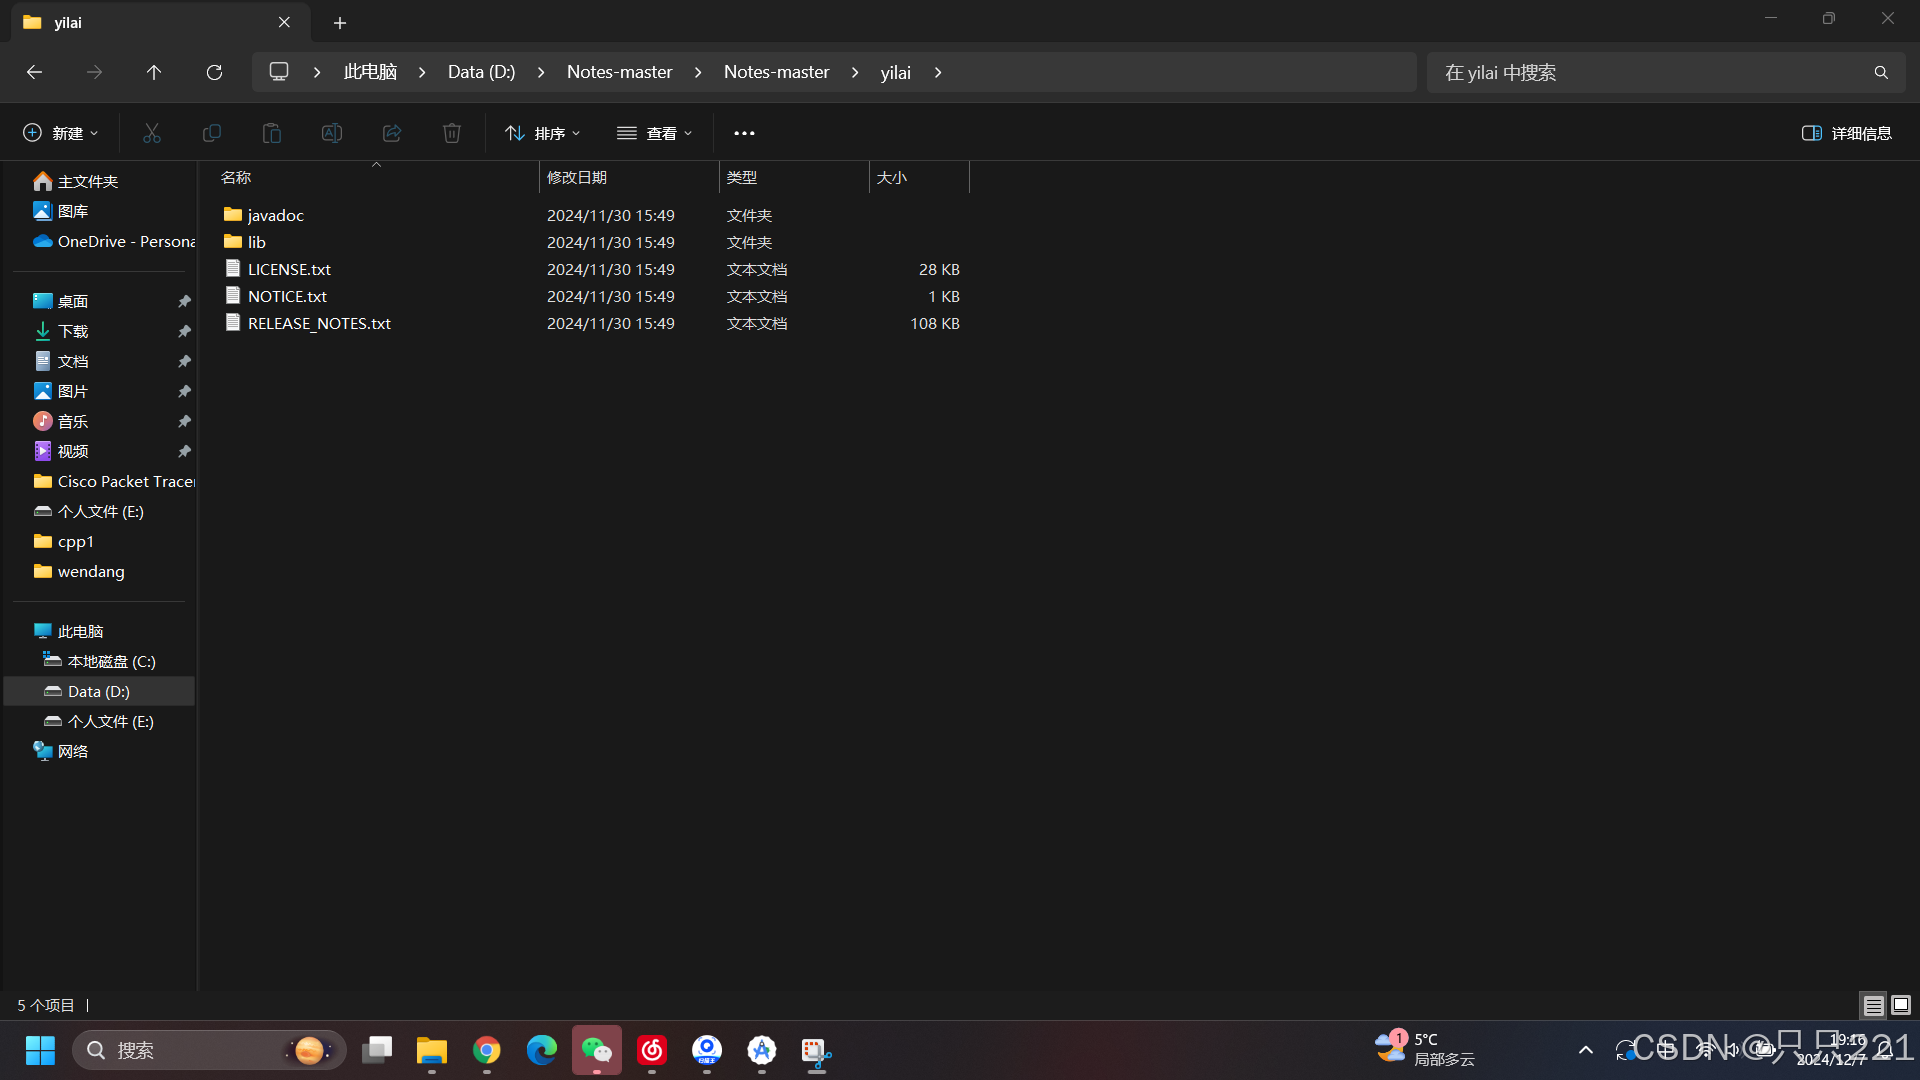
Task: Select Data (D:) in the address breadcrumb
Action: (x=481, y=72)
